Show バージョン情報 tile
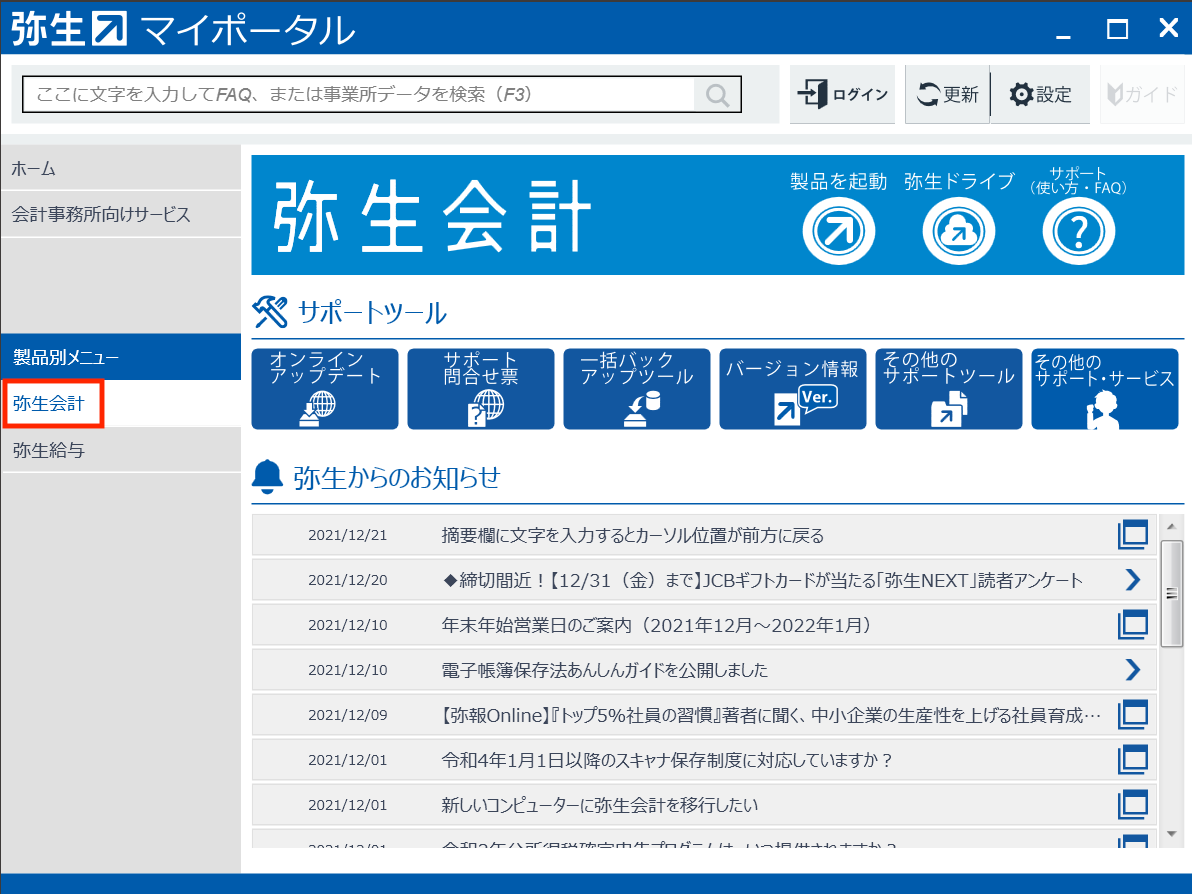Screen dimensions: 1192x894 793,389
